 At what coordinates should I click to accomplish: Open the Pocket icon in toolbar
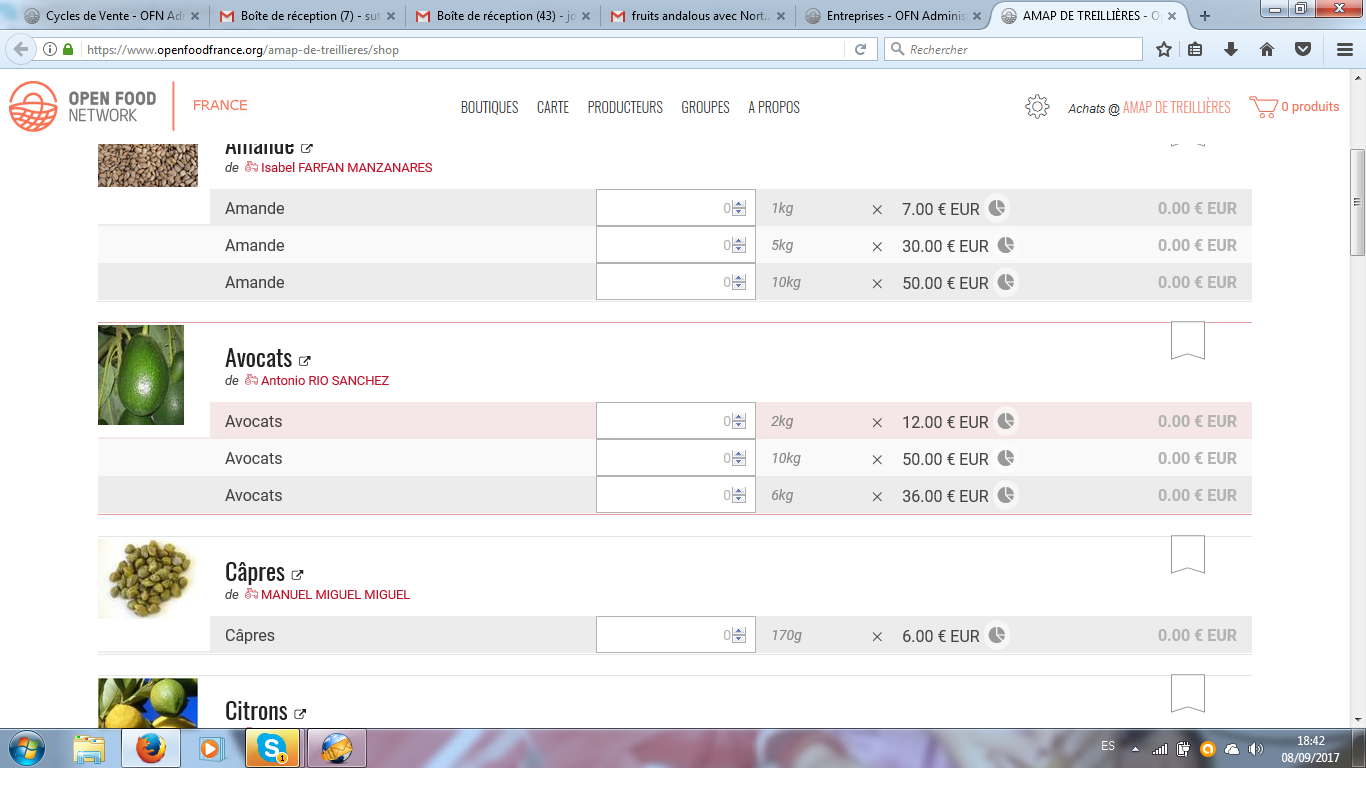1303,49
